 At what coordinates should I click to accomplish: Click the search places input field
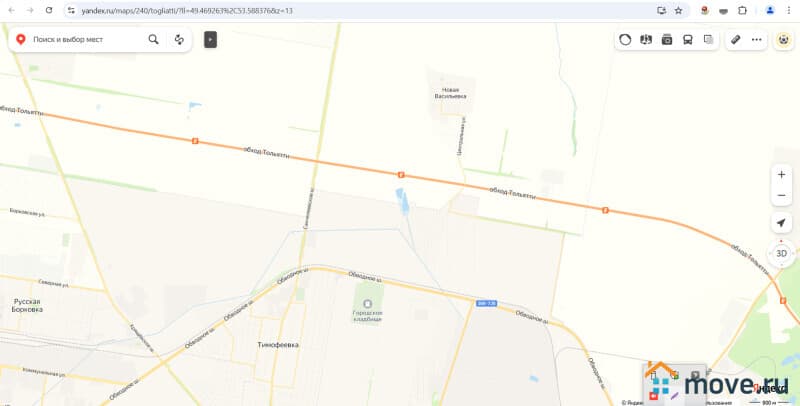point(85,40)
